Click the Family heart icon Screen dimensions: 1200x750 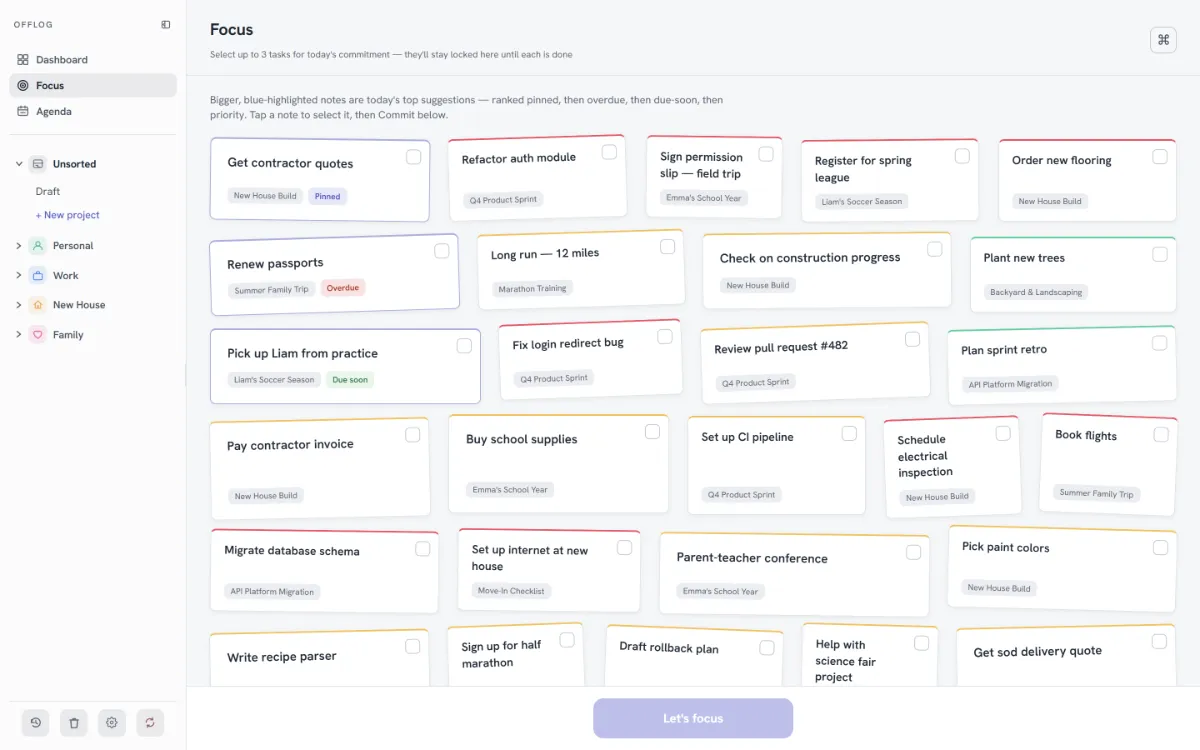[37, 335]
